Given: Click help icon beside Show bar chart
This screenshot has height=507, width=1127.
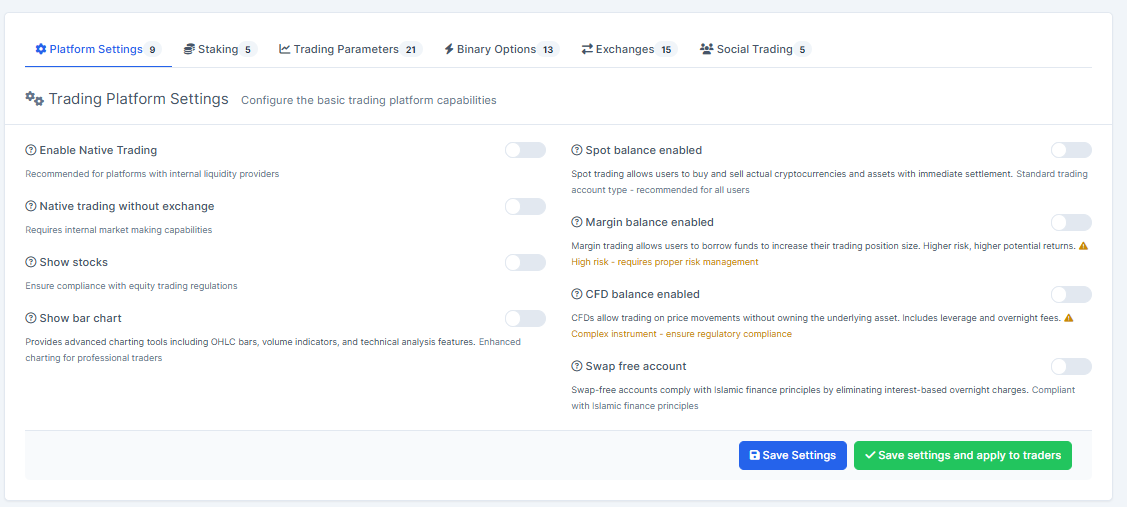Looking at the screenshot, I should (31, 318).
